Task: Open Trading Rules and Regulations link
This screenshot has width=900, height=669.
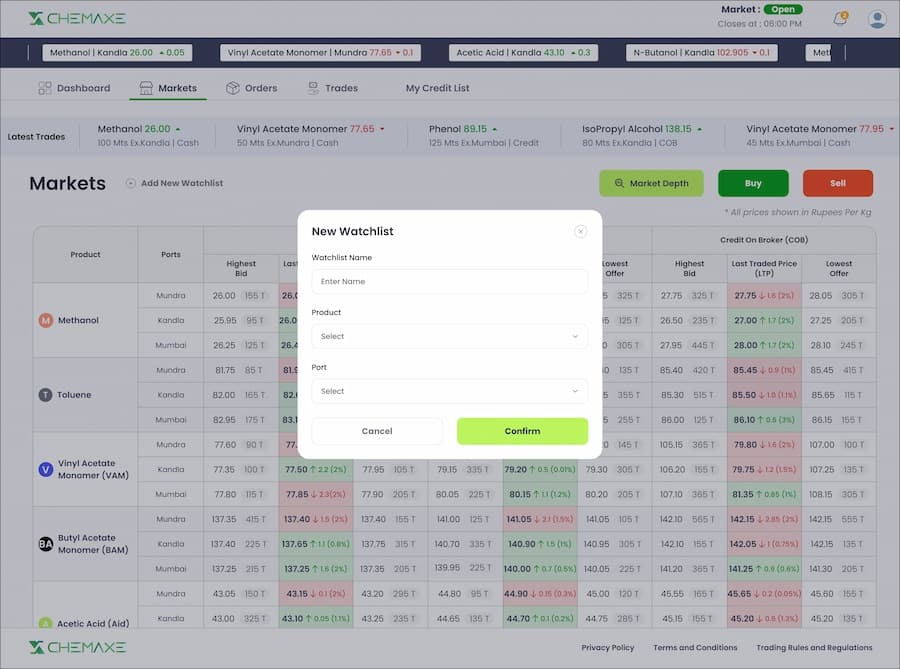Action: 814,647
